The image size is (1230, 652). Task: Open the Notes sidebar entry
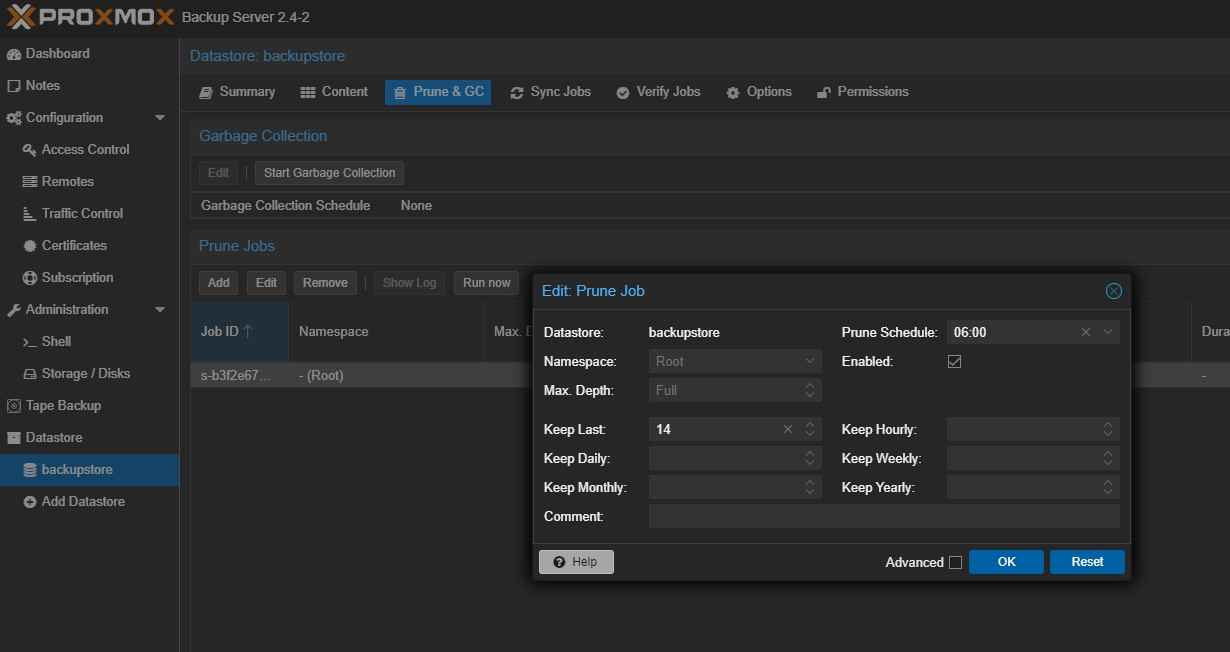point(42,86)
